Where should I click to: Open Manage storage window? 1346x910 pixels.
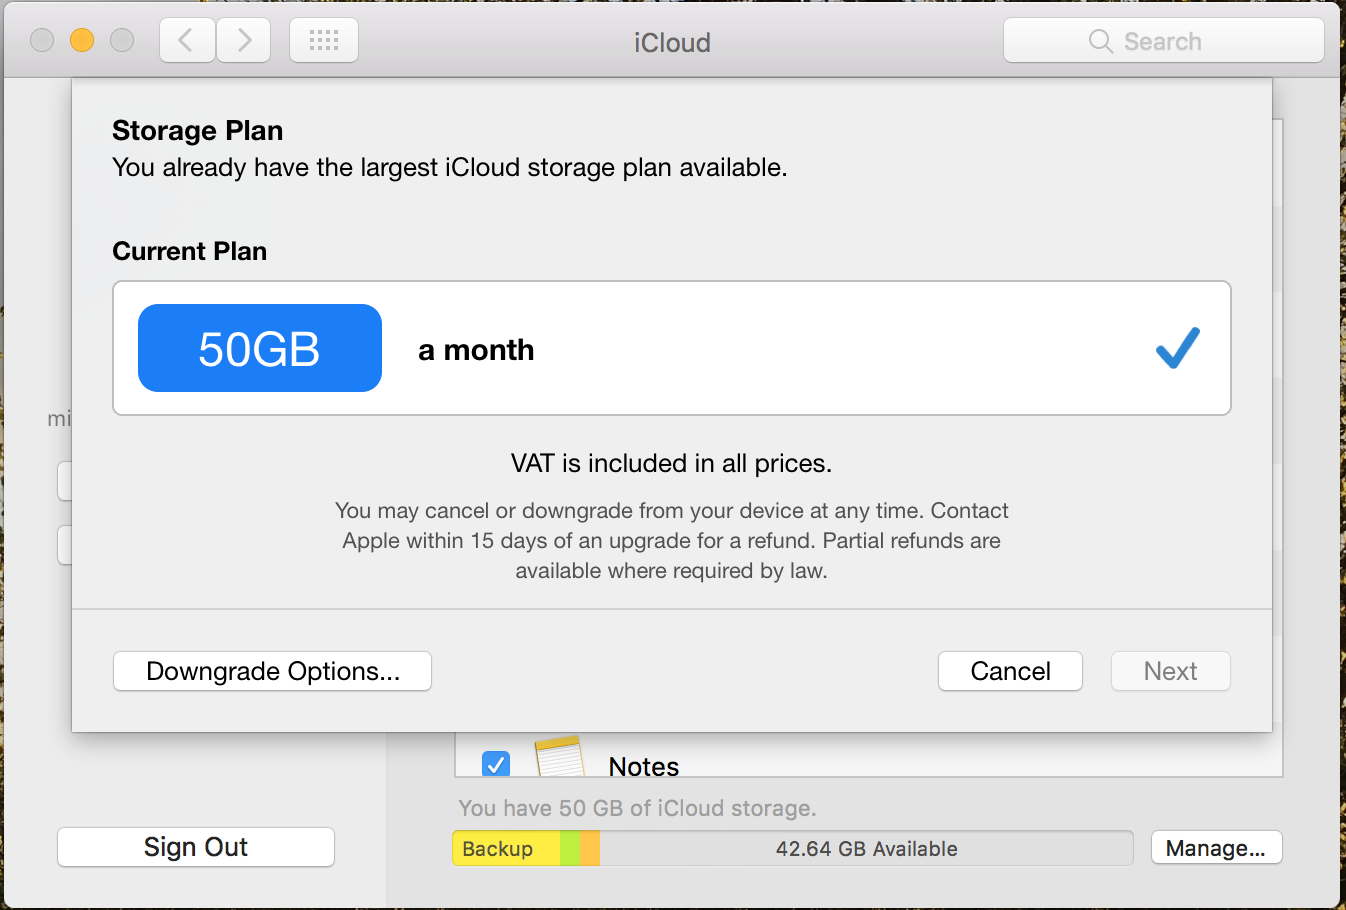1216,848
